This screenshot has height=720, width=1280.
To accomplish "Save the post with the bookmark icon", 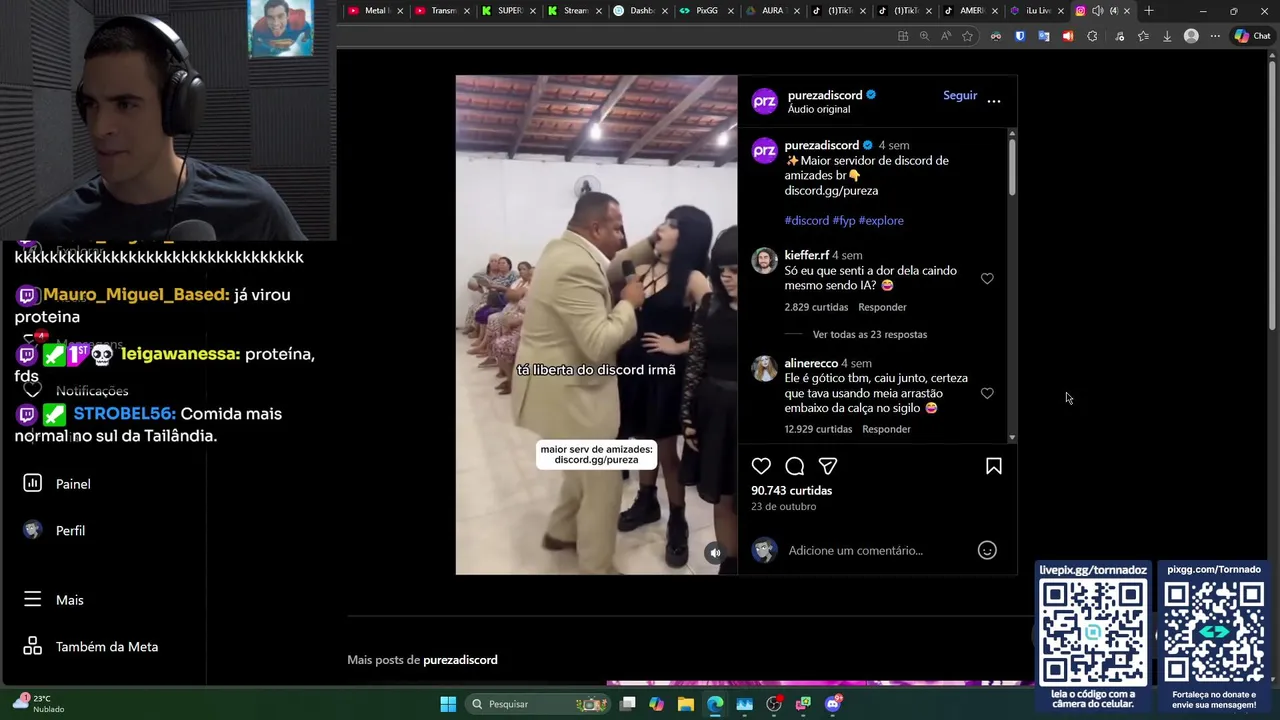I will click(x=994, y=466).
